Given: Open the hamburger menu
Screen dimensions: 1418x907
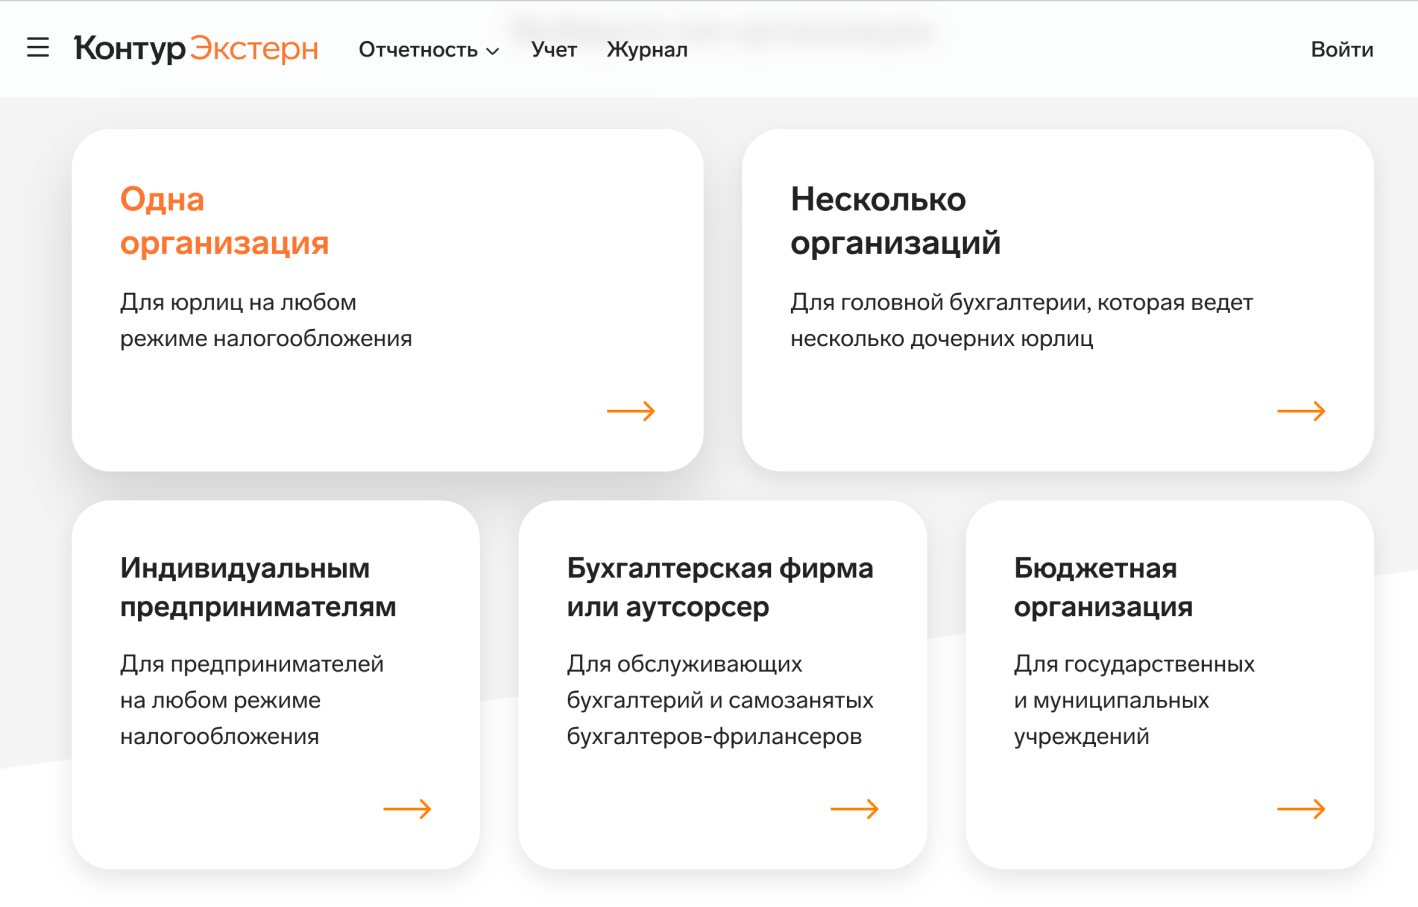Looking at the screenshot, I should [x=38, y=48].
